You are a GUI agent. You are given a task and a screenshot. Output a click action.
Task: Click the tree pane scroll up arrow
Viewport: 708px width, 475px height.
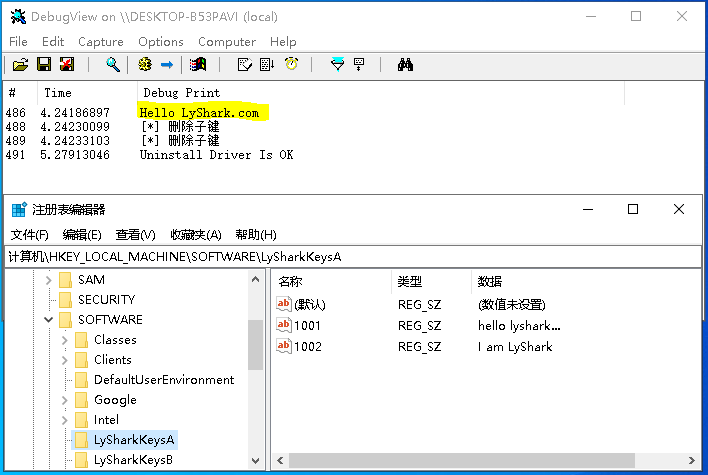tap(256, 279)
